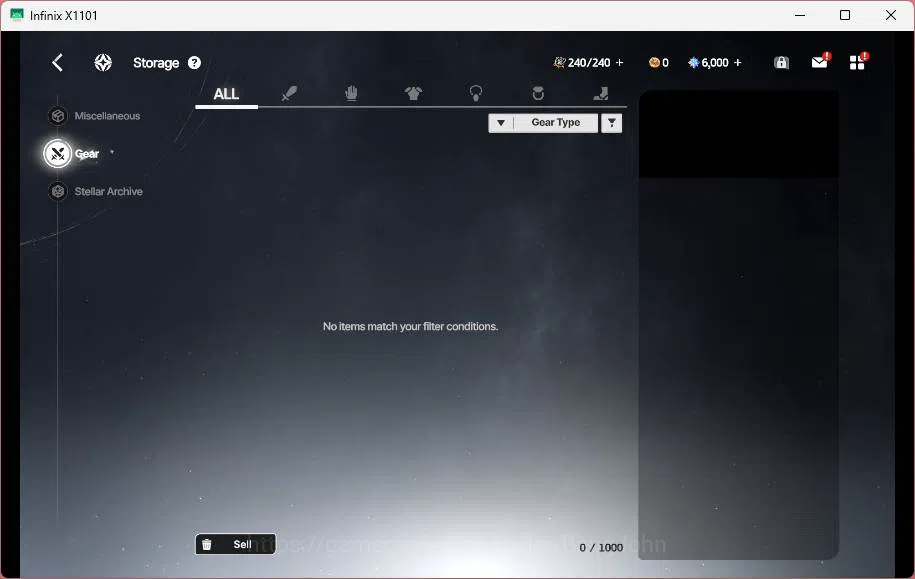Open the Storage help question mark
915x579 pixels.
[194, 62]
